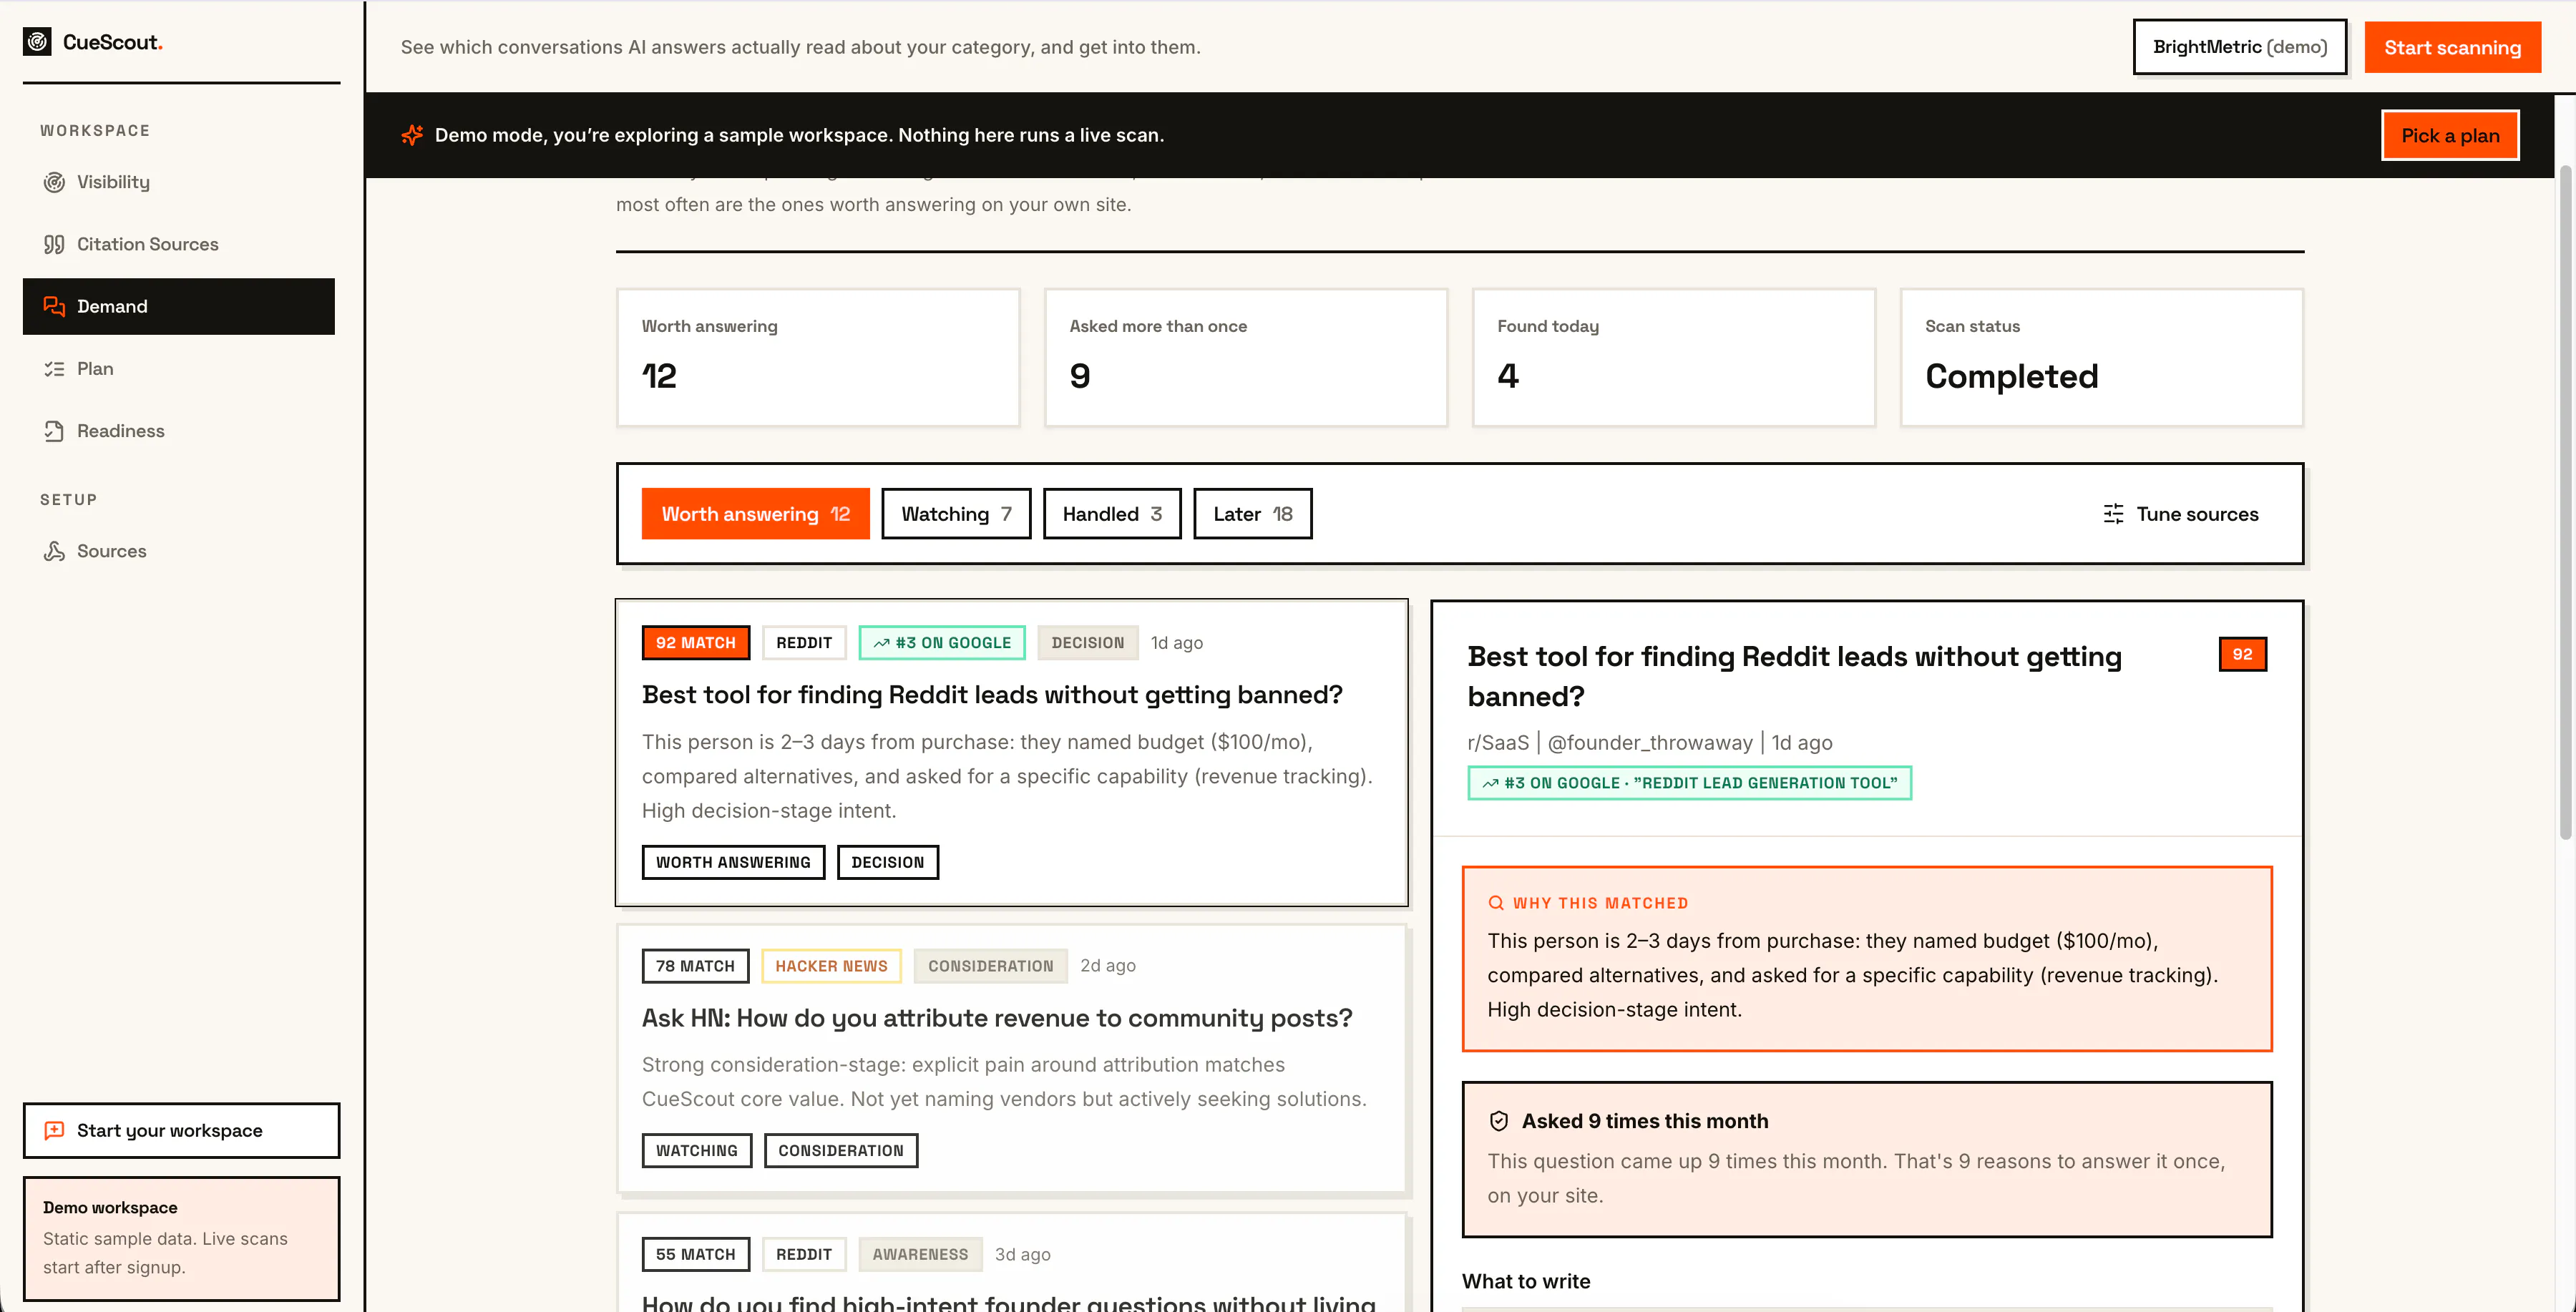Image resolution: width=2576 pixels, height=1312 pixels.
Task: Open the Visibility page
Action: (x=179, y=182)
